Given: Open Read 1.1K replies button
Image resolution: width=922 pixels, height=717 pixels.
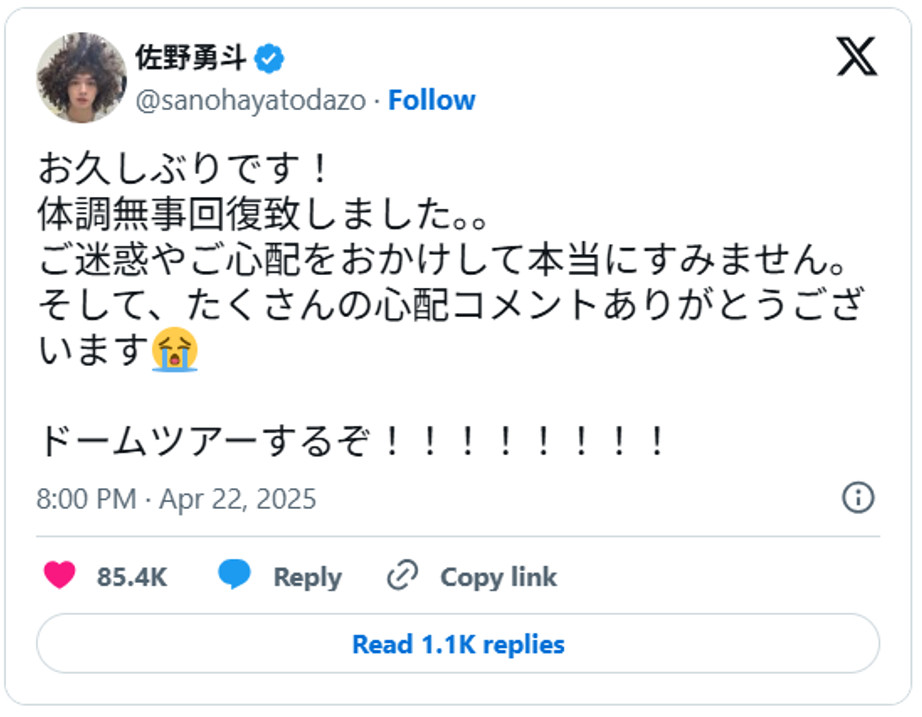Looking at the screenshot, I should click(x=458, y=644).
